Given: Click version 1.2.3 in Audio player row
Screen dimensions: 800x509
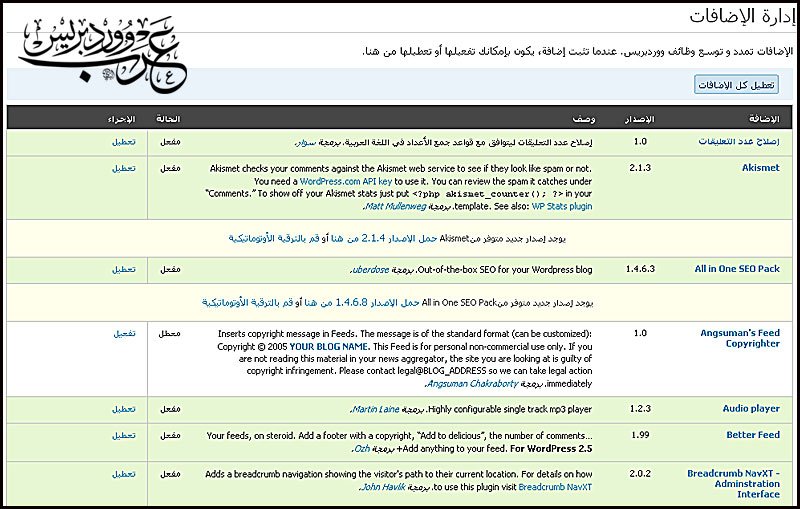Looking at the screenshot, I should pos(640,408).
